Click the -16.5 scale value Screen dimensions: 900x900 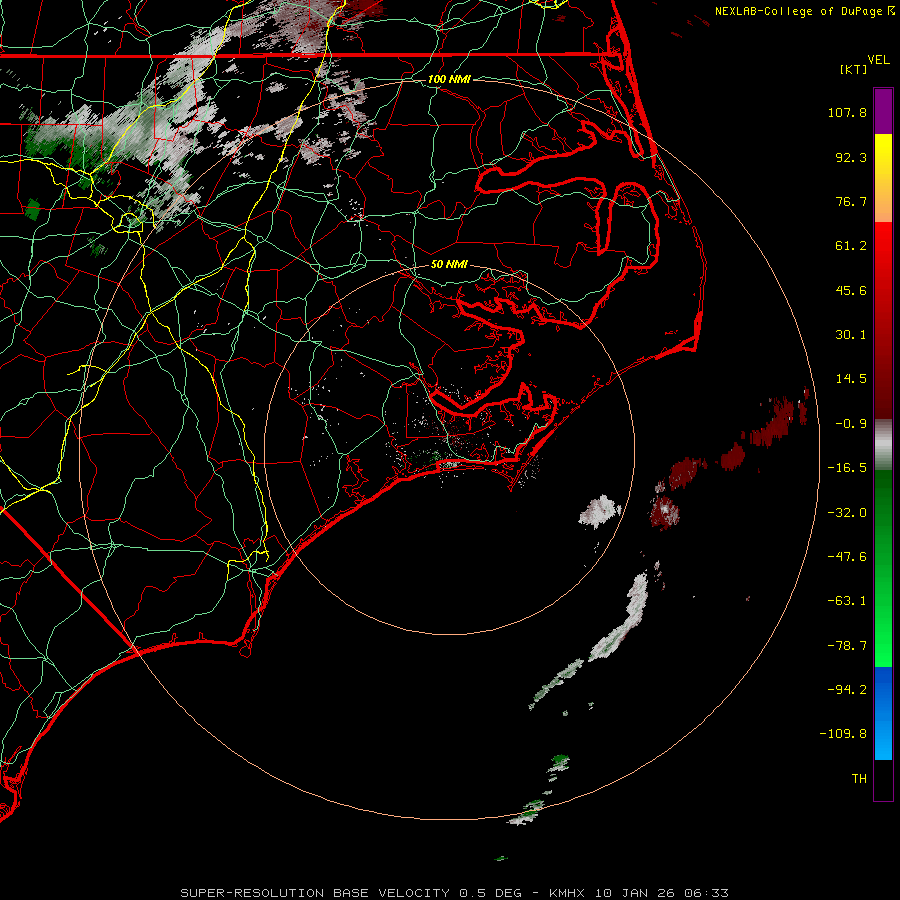click(847, 468)
